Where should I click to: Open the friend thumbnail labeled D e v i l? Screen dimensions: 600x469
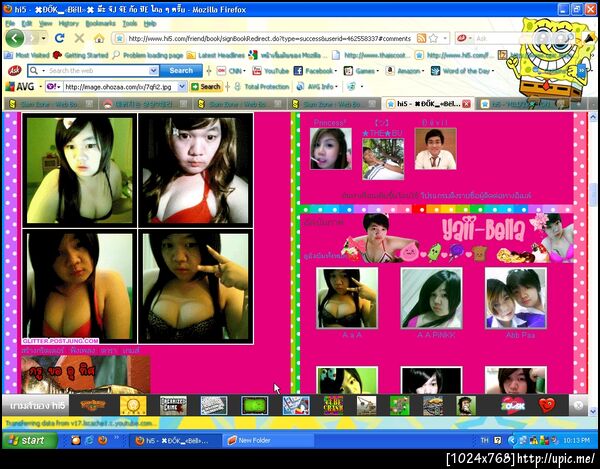(x=435, y=148)
